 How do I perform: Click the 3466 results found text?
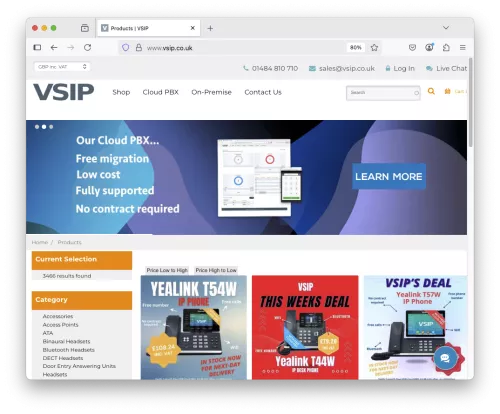tap(67, 276)
